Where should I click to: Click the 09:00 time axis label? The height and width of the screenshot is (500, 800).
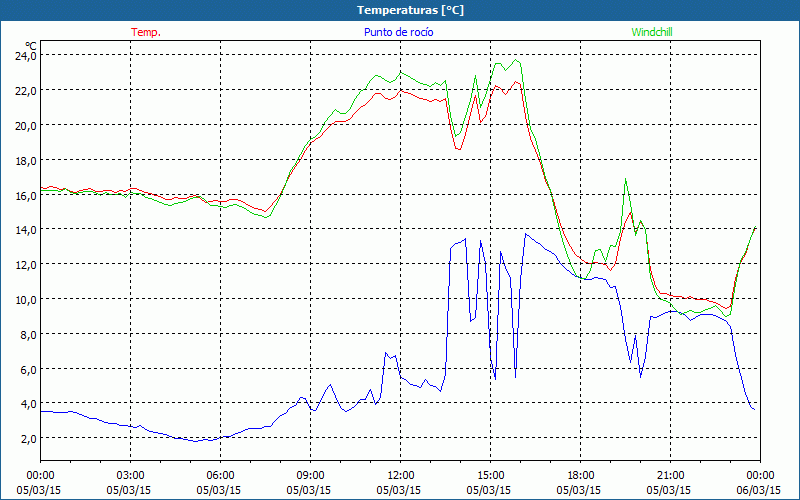coord(310,476)
